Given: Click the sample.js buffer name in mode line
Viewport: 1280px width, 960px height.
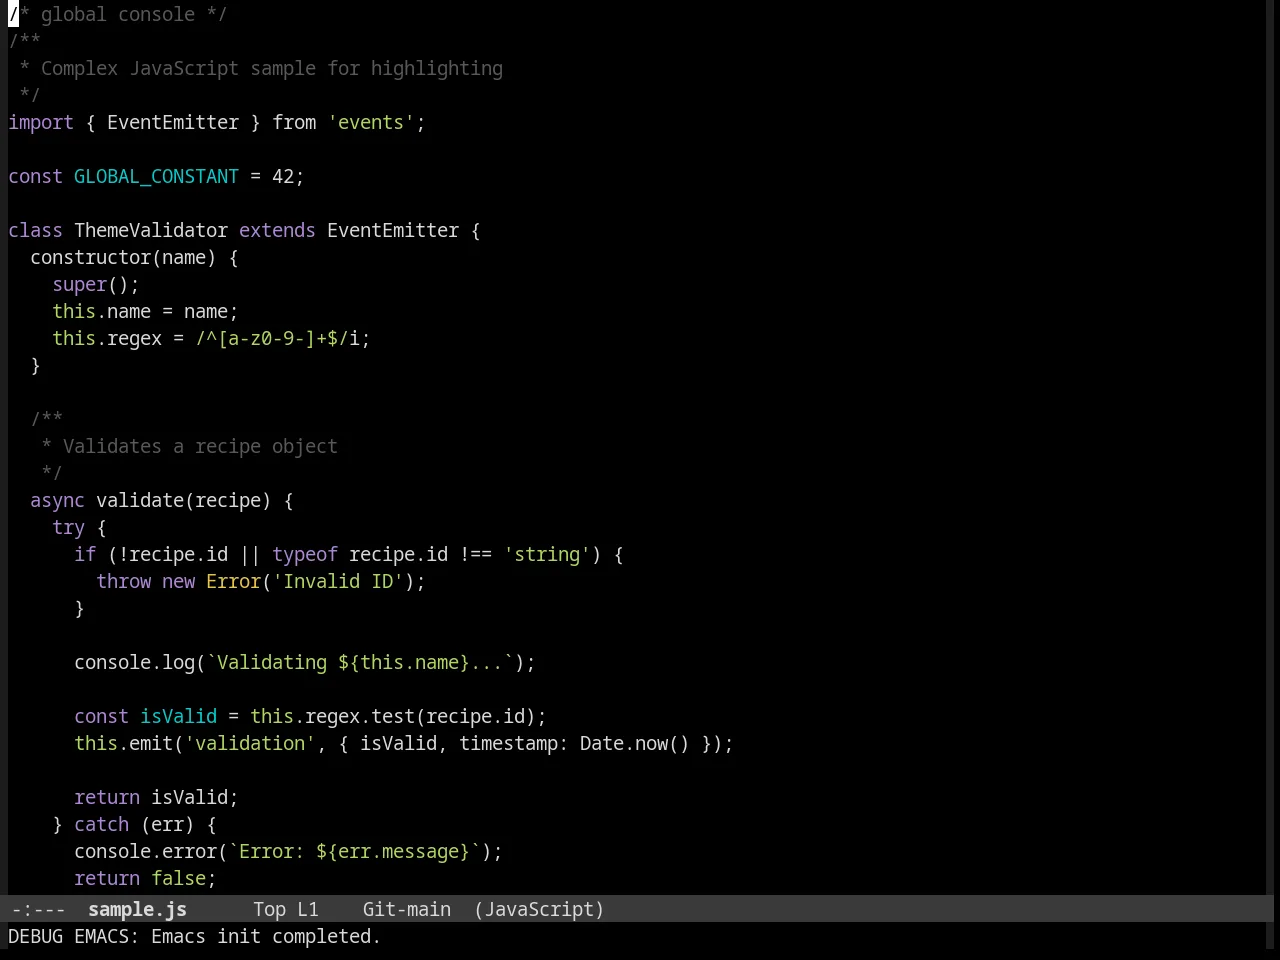Looking at the screenshot, I should tap(137, 909).
